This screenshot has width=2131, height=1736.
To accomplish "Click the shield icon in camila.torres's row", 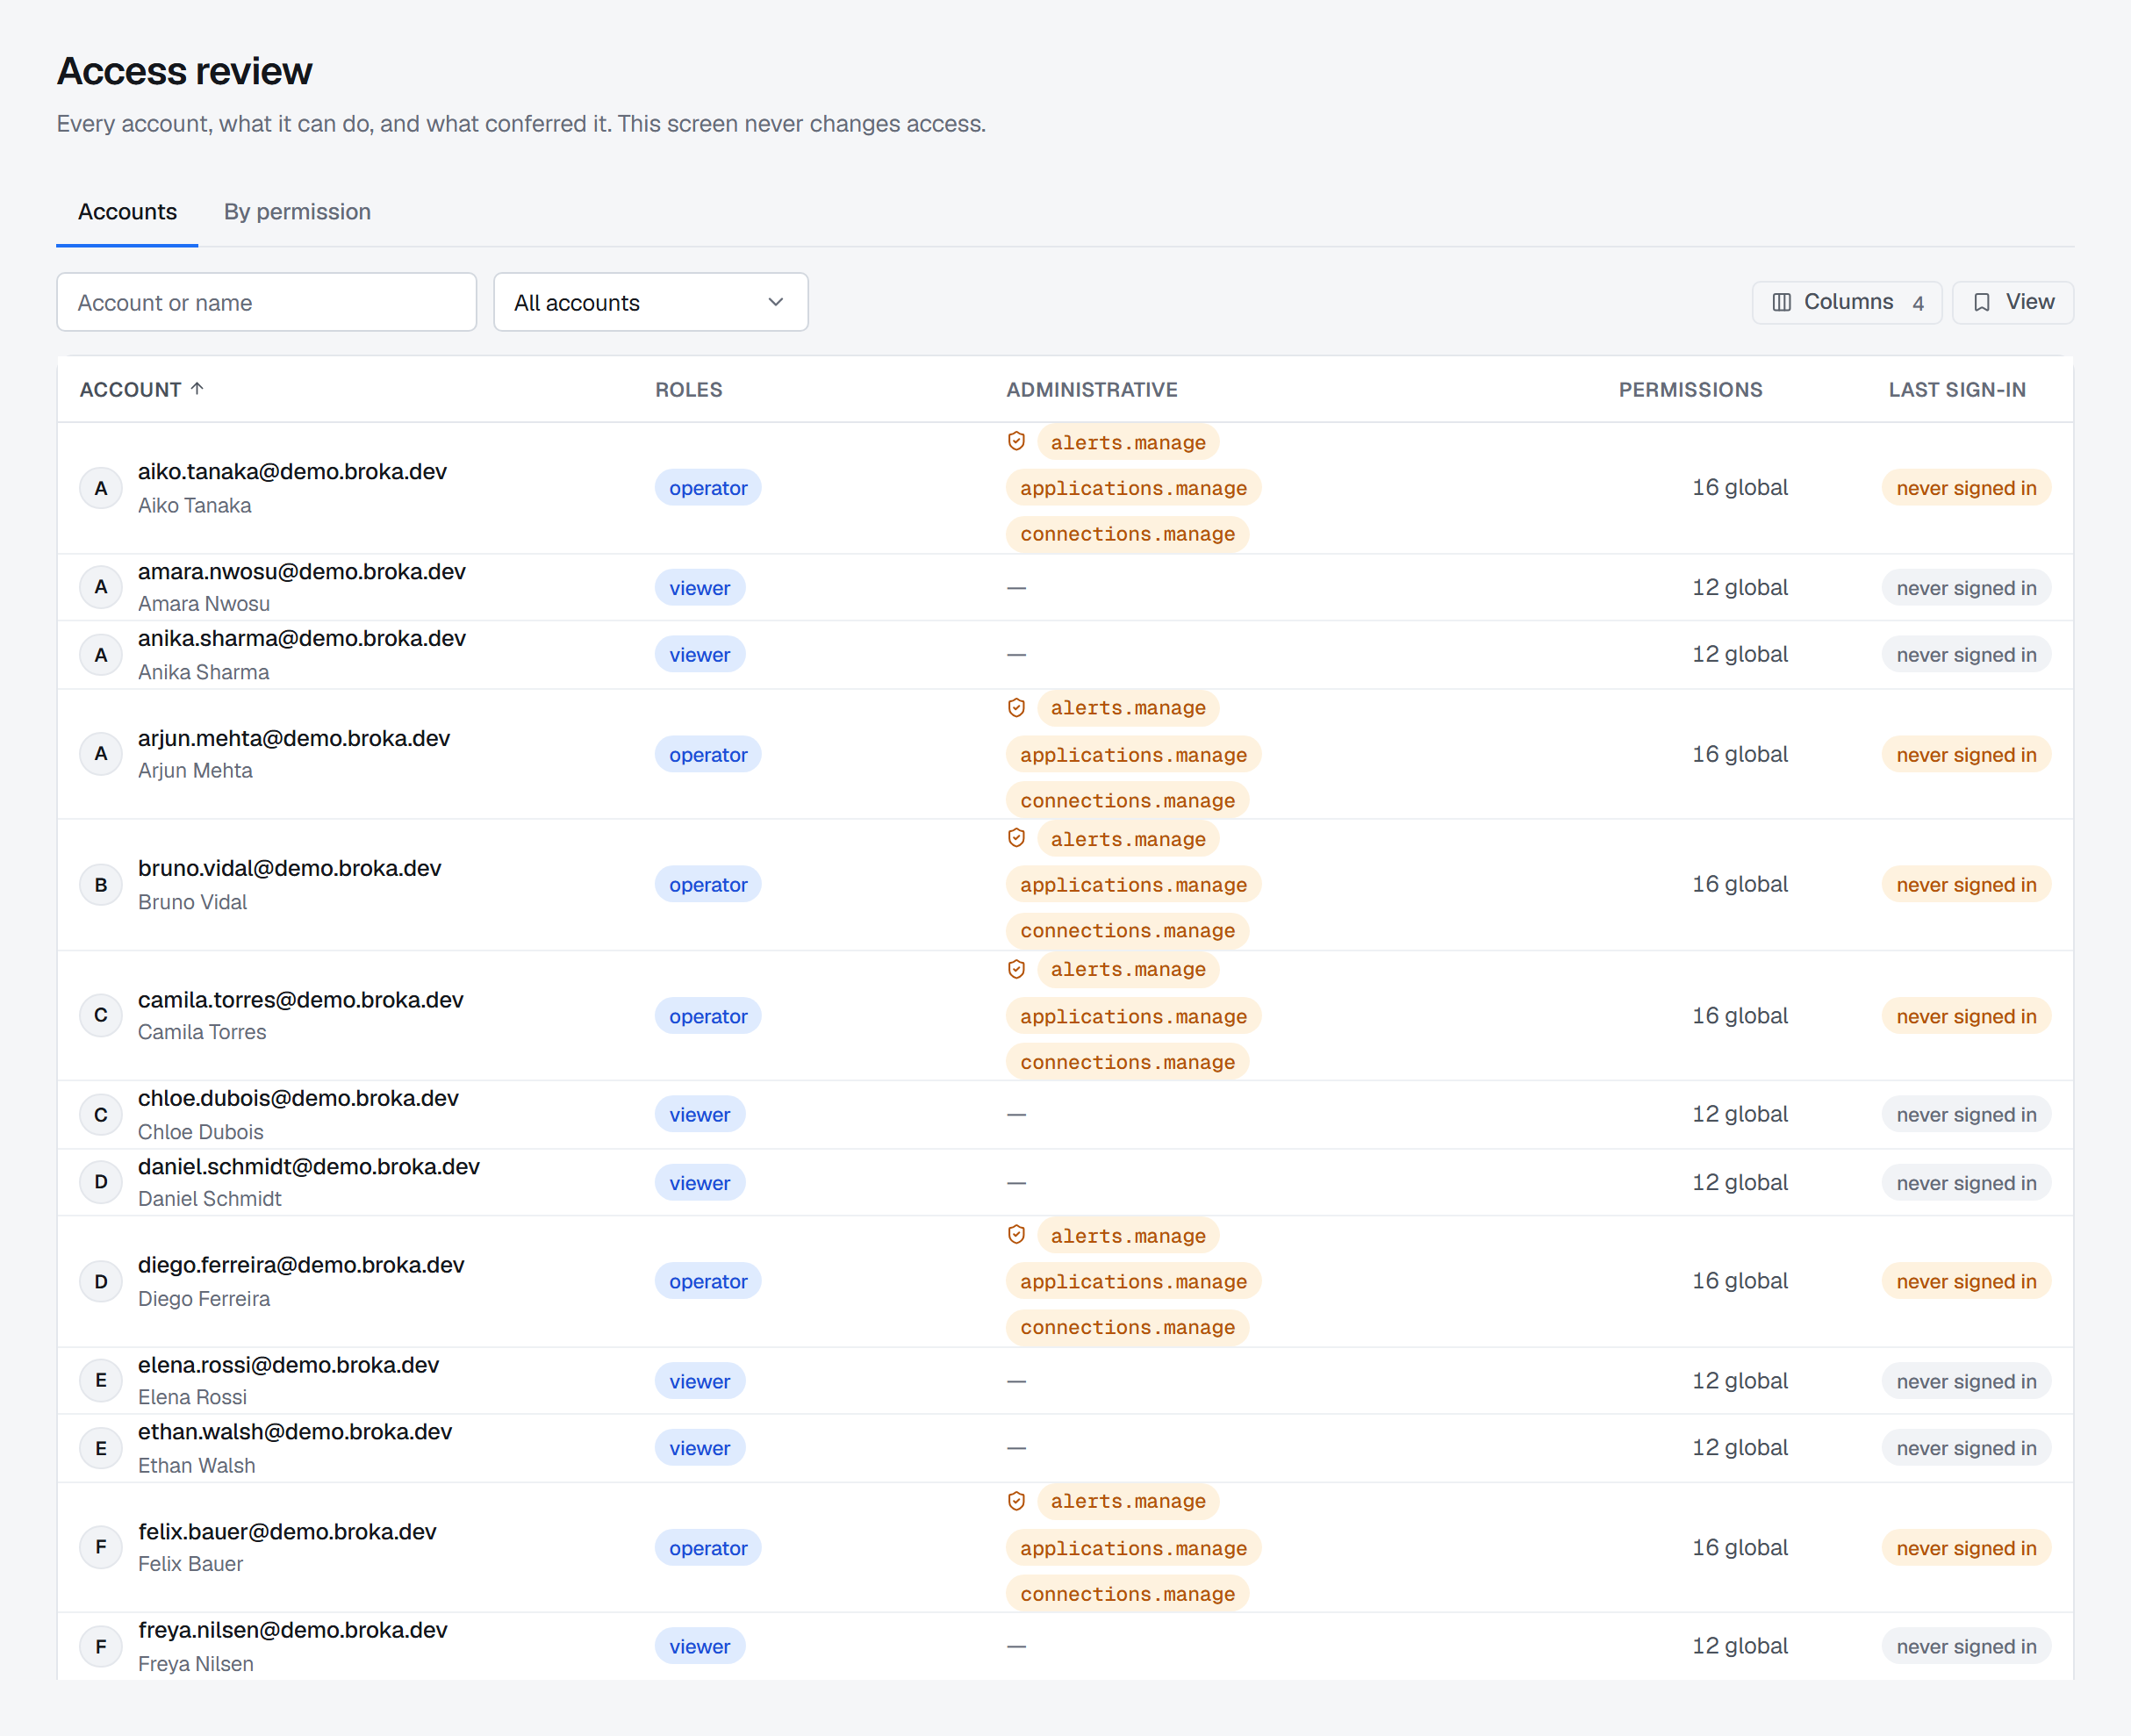I will [x=1016, y=969].
